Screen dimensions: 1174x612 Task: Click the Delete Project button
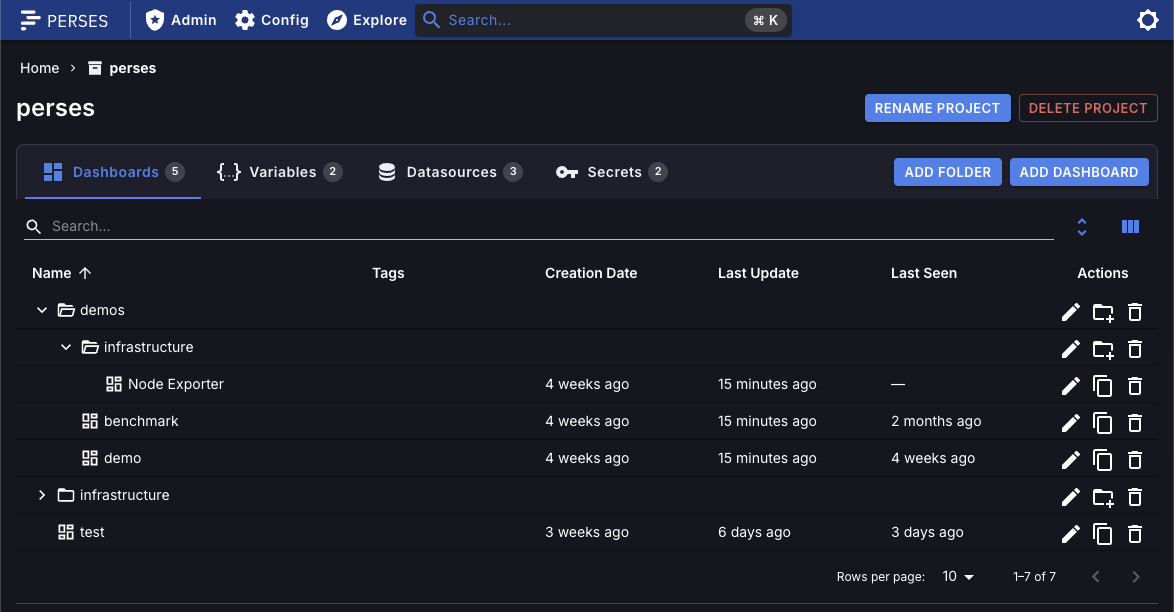(x=1088, y=108)
